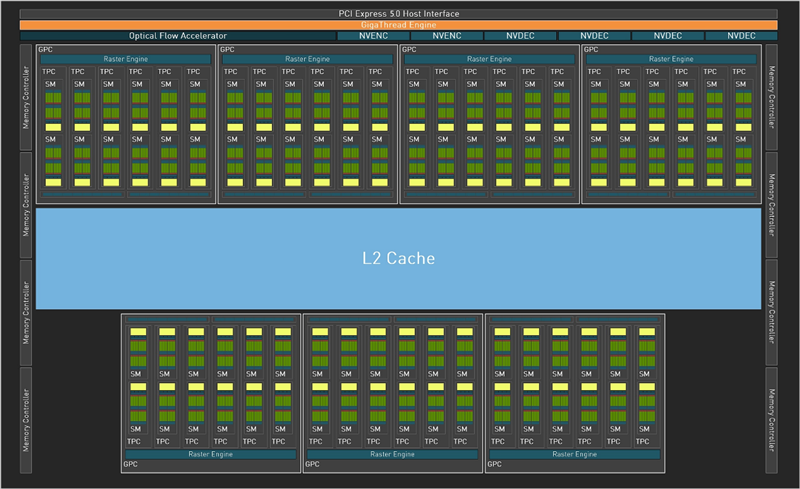The height and width of the screenshot is (489, 800).
Task: Click the GPC label of top-left cluster
Action: click(x=45, y=49)
